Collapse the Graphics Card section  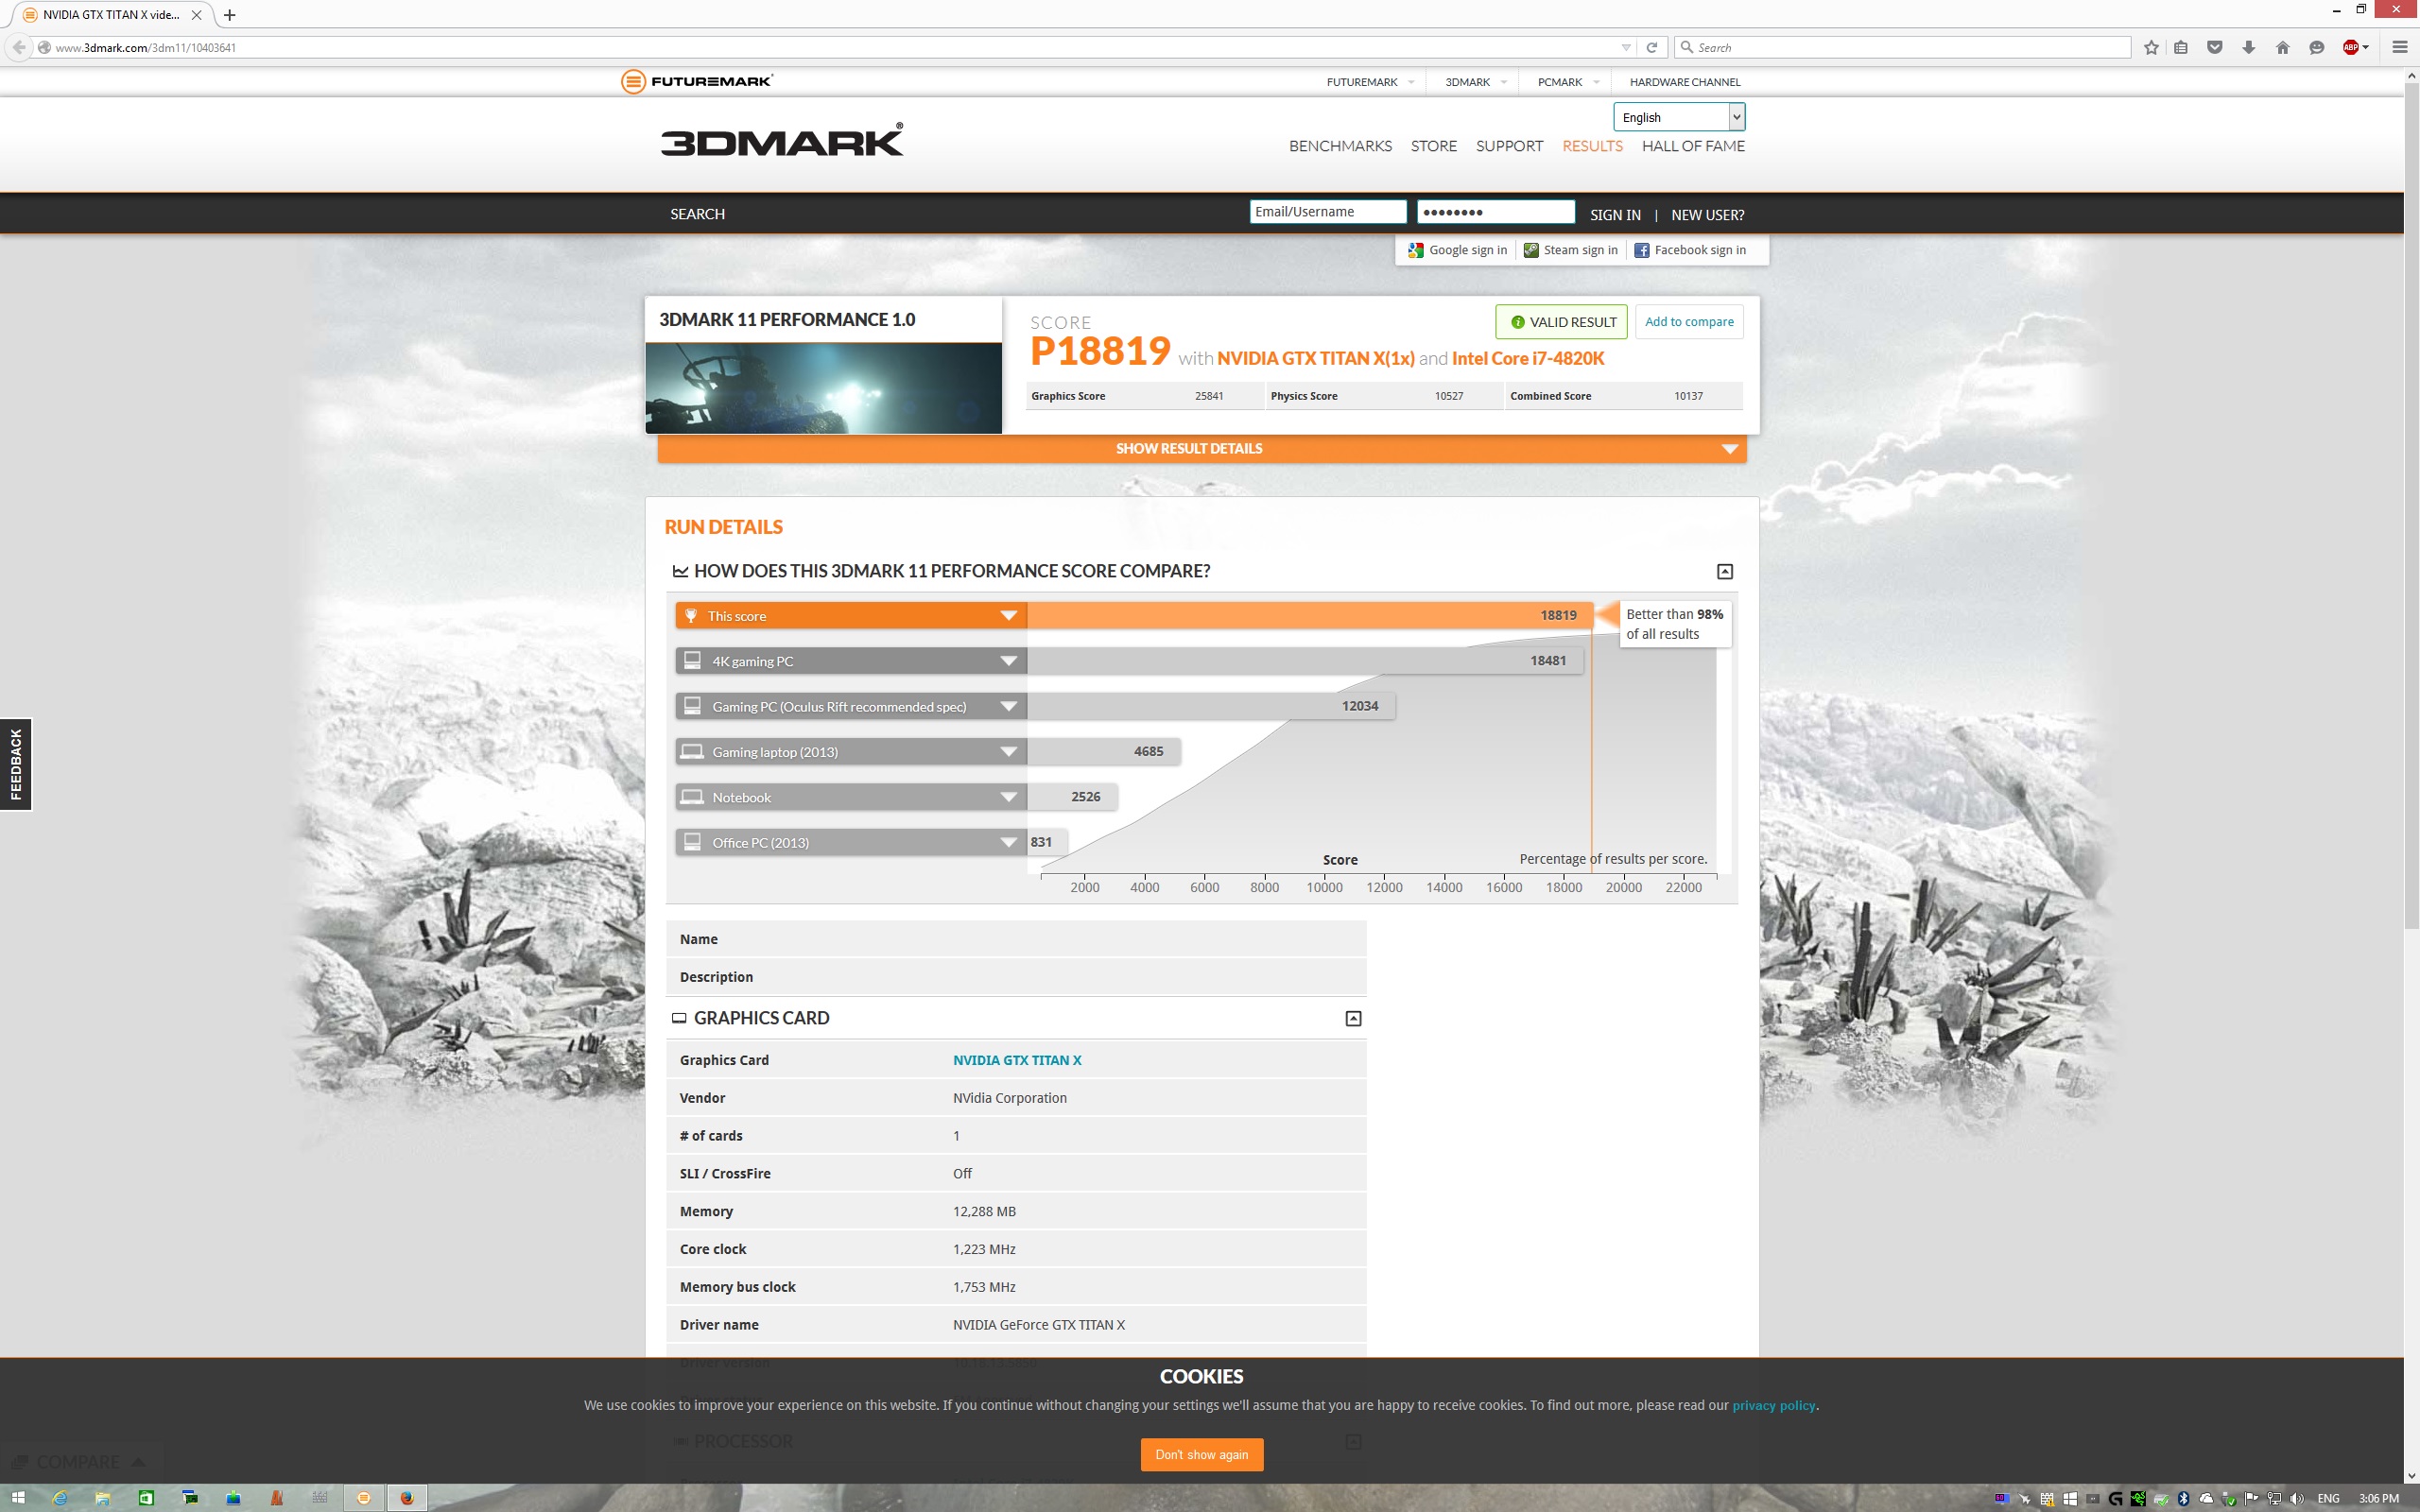click(1353, 1018)
